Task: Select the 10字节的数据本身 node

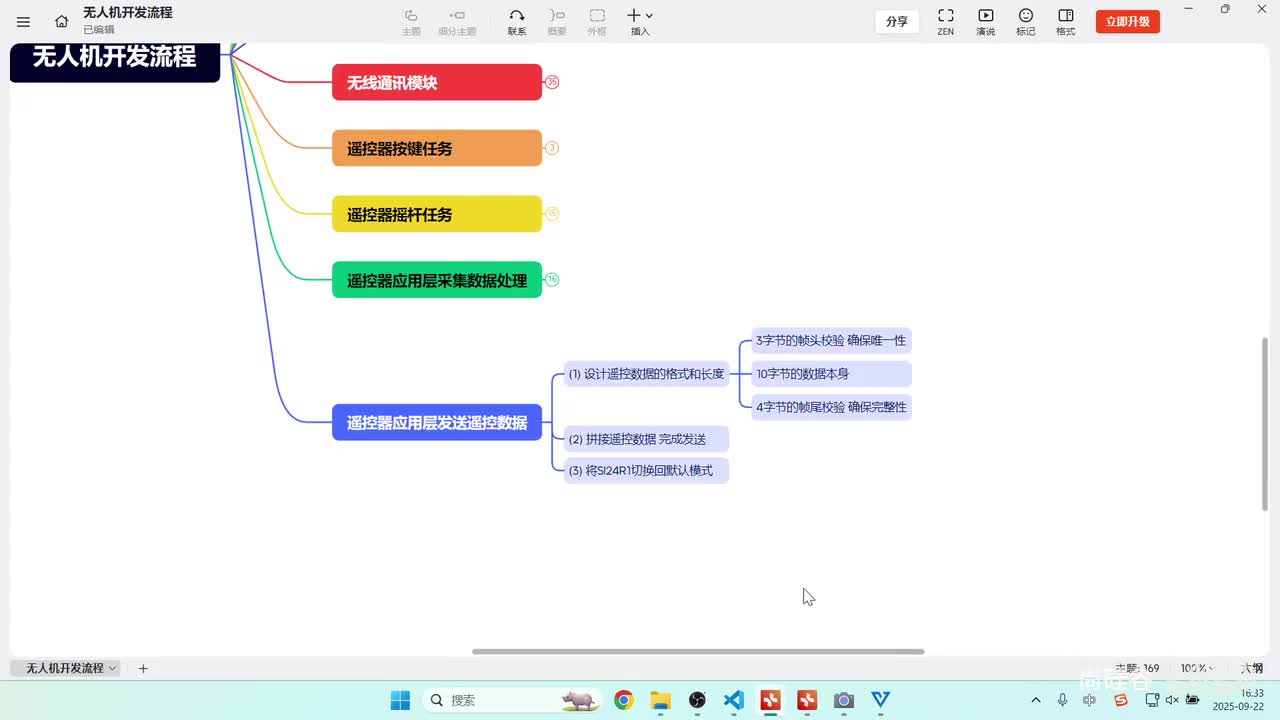Action: click(x=831, y=374)
